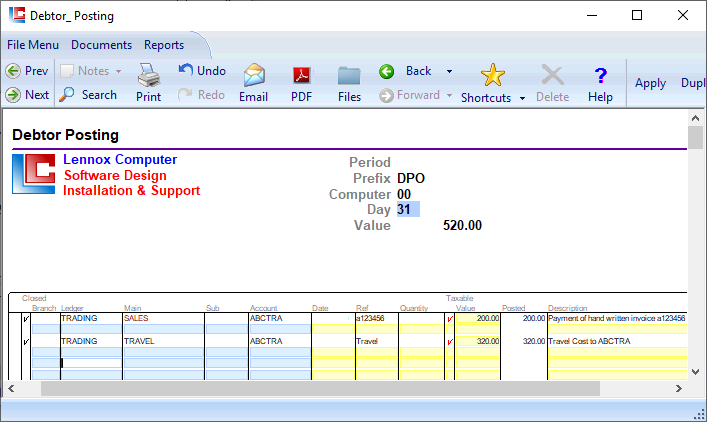Click the Undo arrow button
This screenshot has height=422, width=707.
pos(202,71)
